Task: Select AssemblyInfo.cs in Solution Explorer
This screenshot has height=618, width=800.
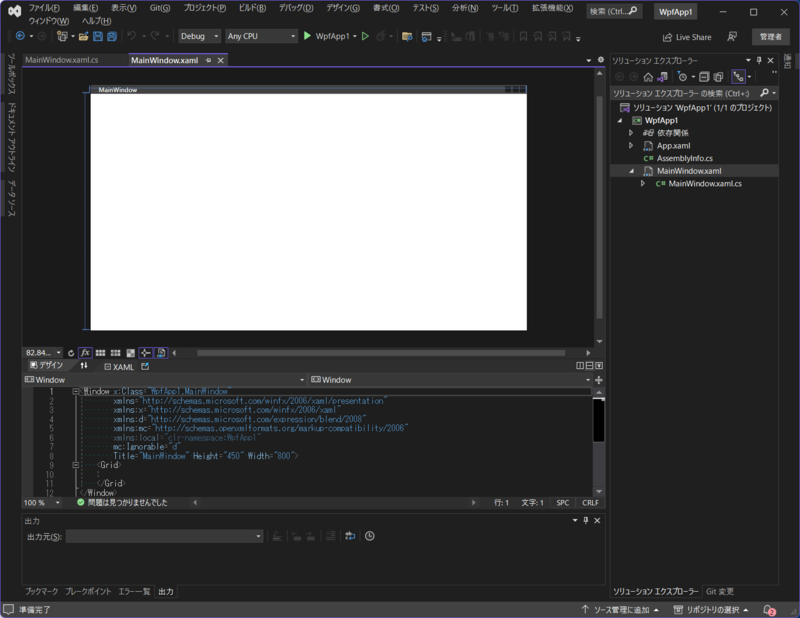Action: [x=684, y=158]
